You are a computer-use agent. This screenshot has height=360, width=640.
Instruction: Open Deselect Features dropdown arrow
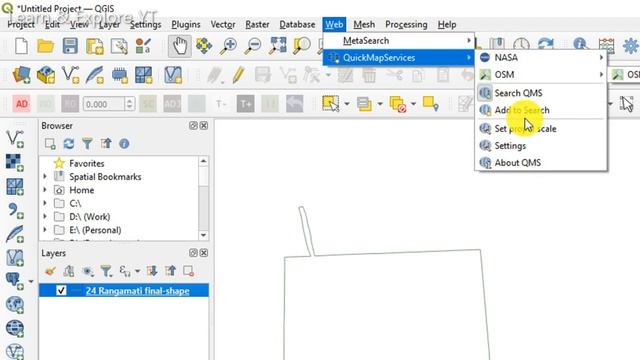pos(413,104)
